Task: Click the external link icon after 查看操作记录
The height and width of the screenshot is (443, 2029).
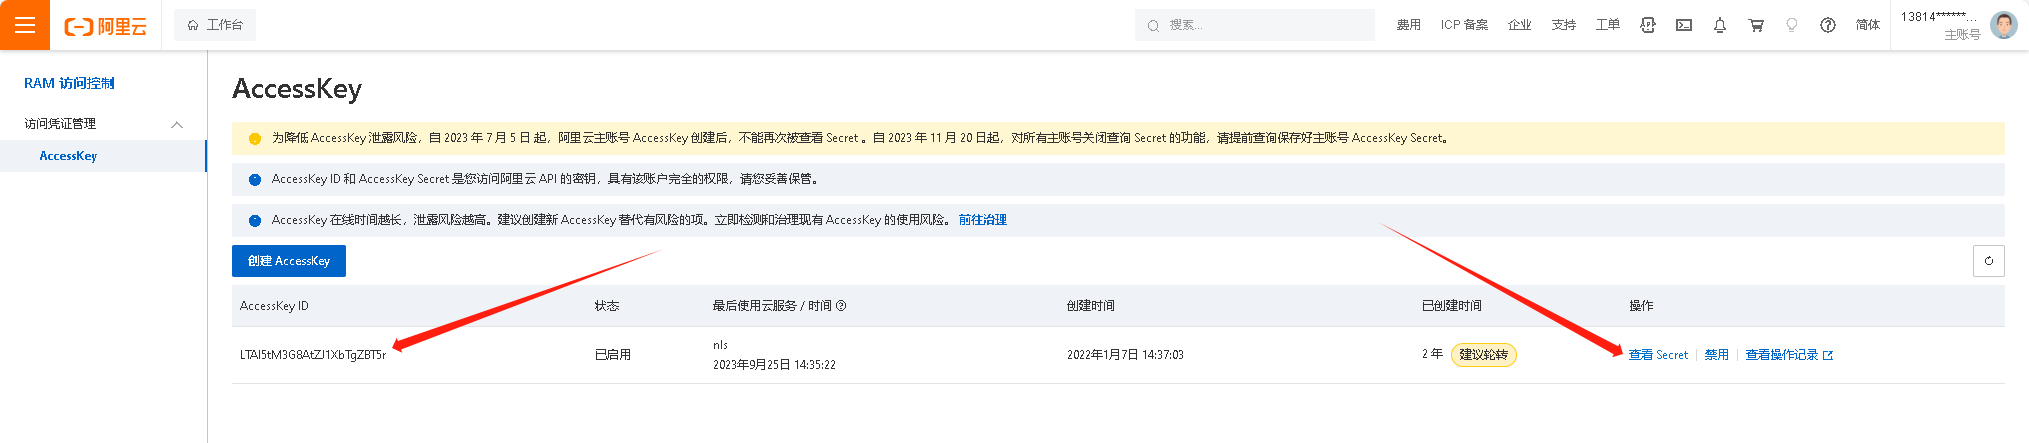Action: coord(1828,355)
